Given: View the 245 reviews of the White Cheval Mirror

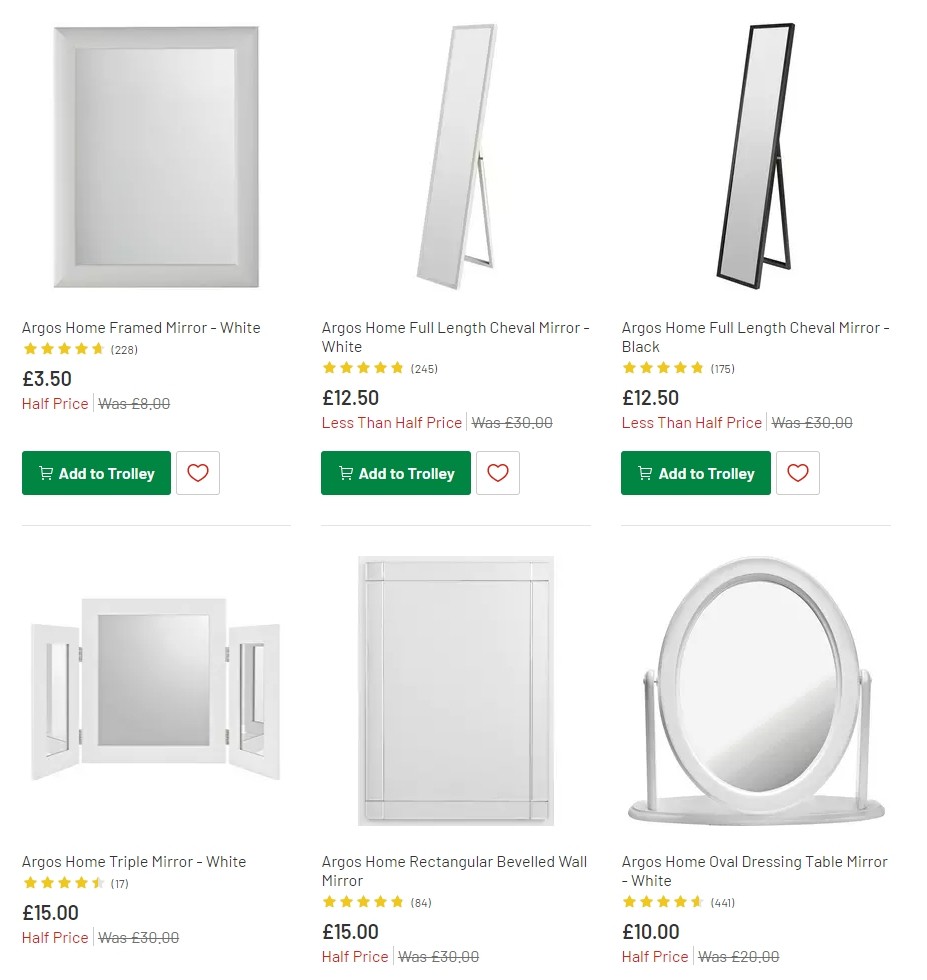Looking at the screenshot, I should (x=424, y=368).
